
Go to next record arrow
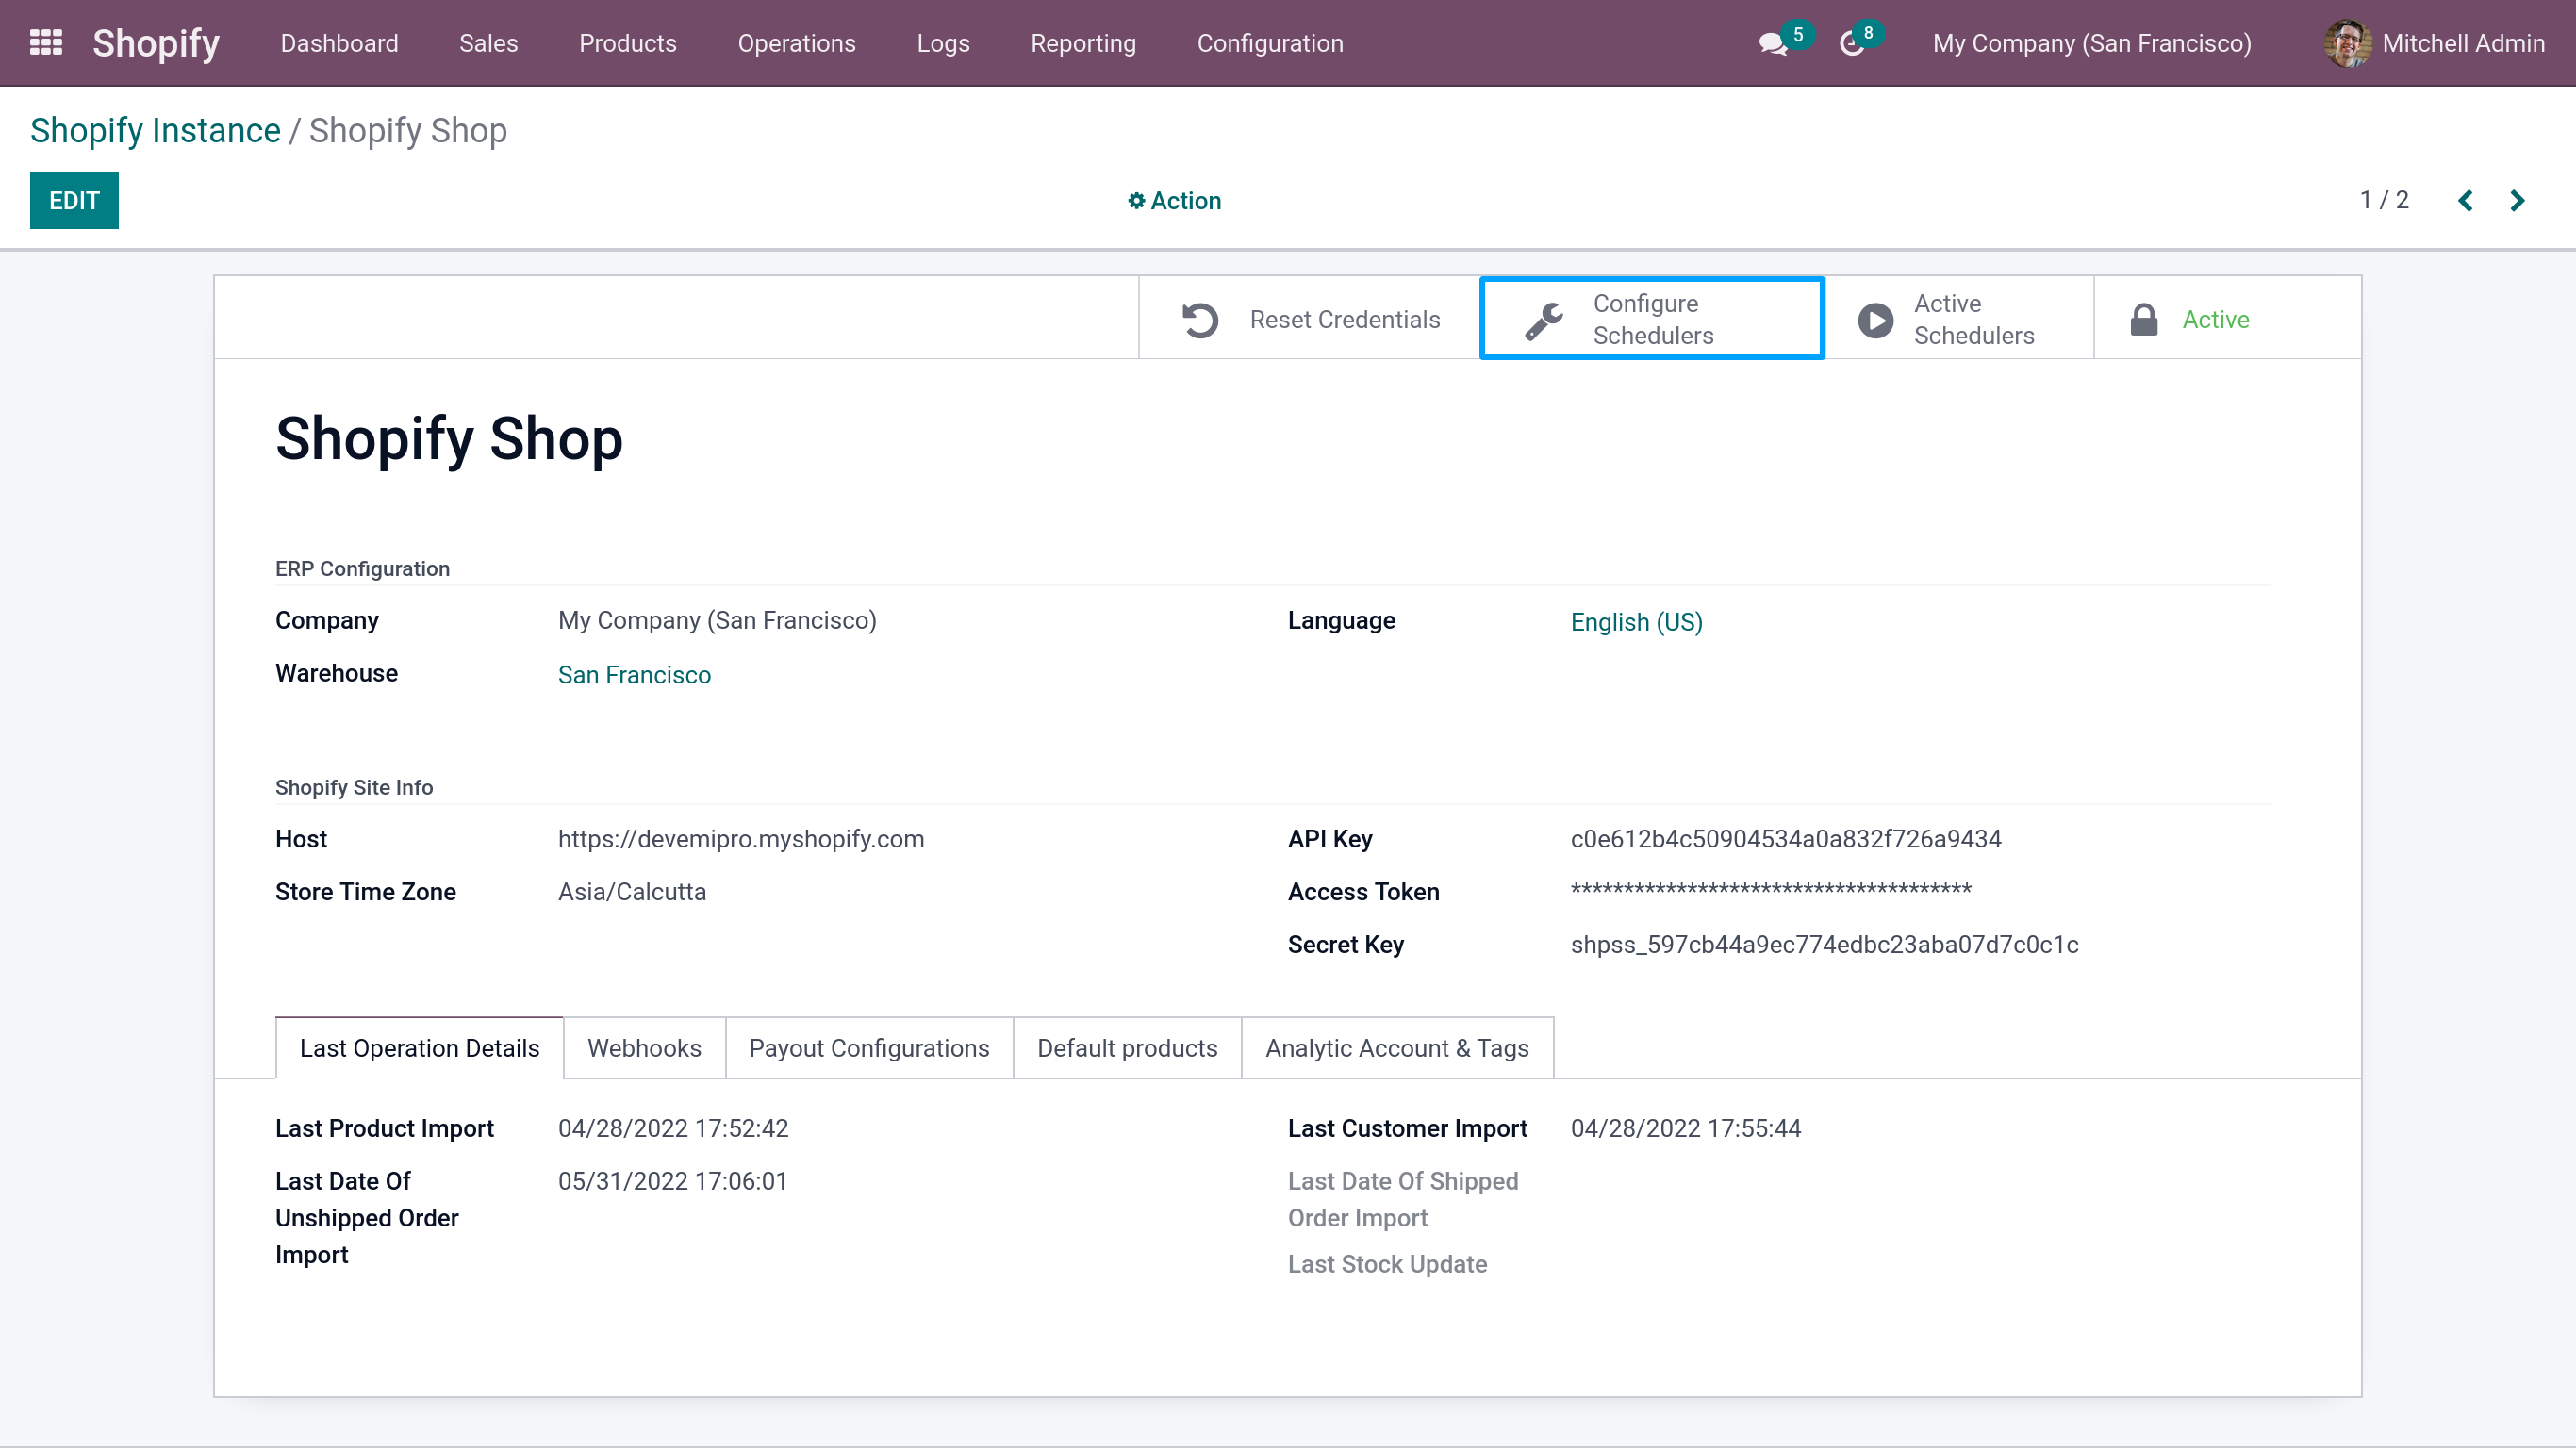point(2517,201)
